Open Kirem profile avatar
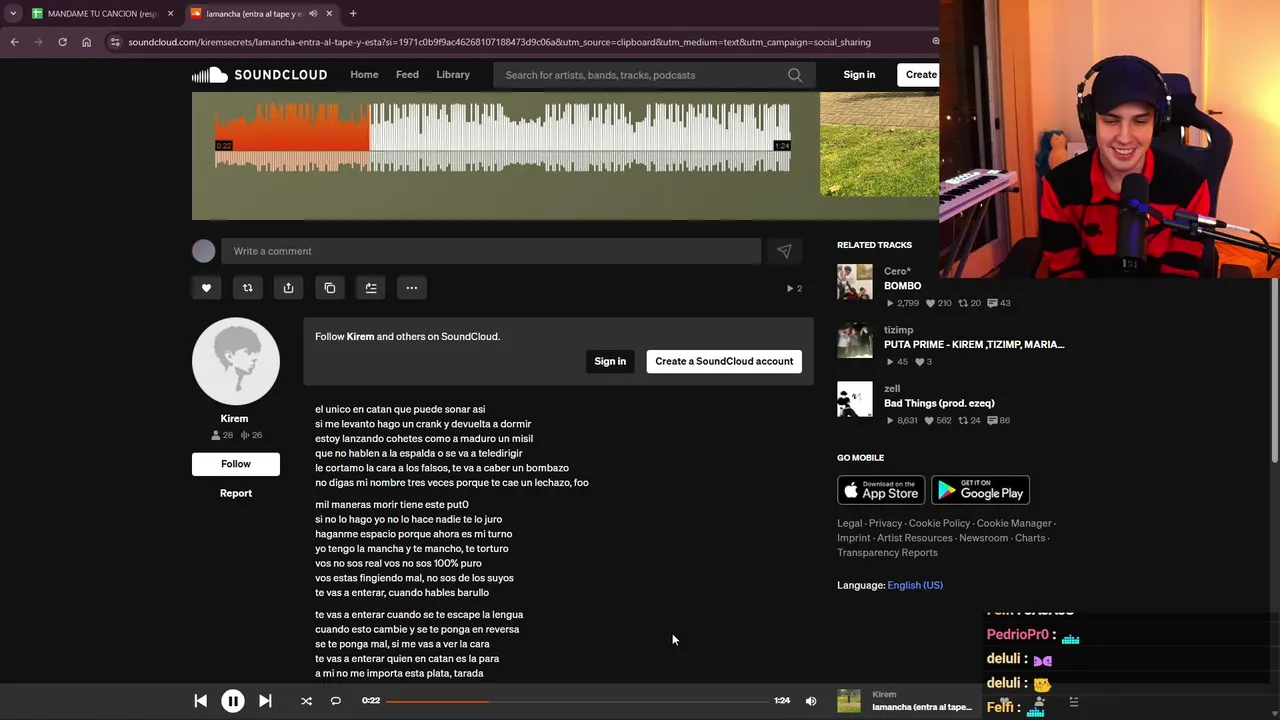 click(x=236, y=362)
